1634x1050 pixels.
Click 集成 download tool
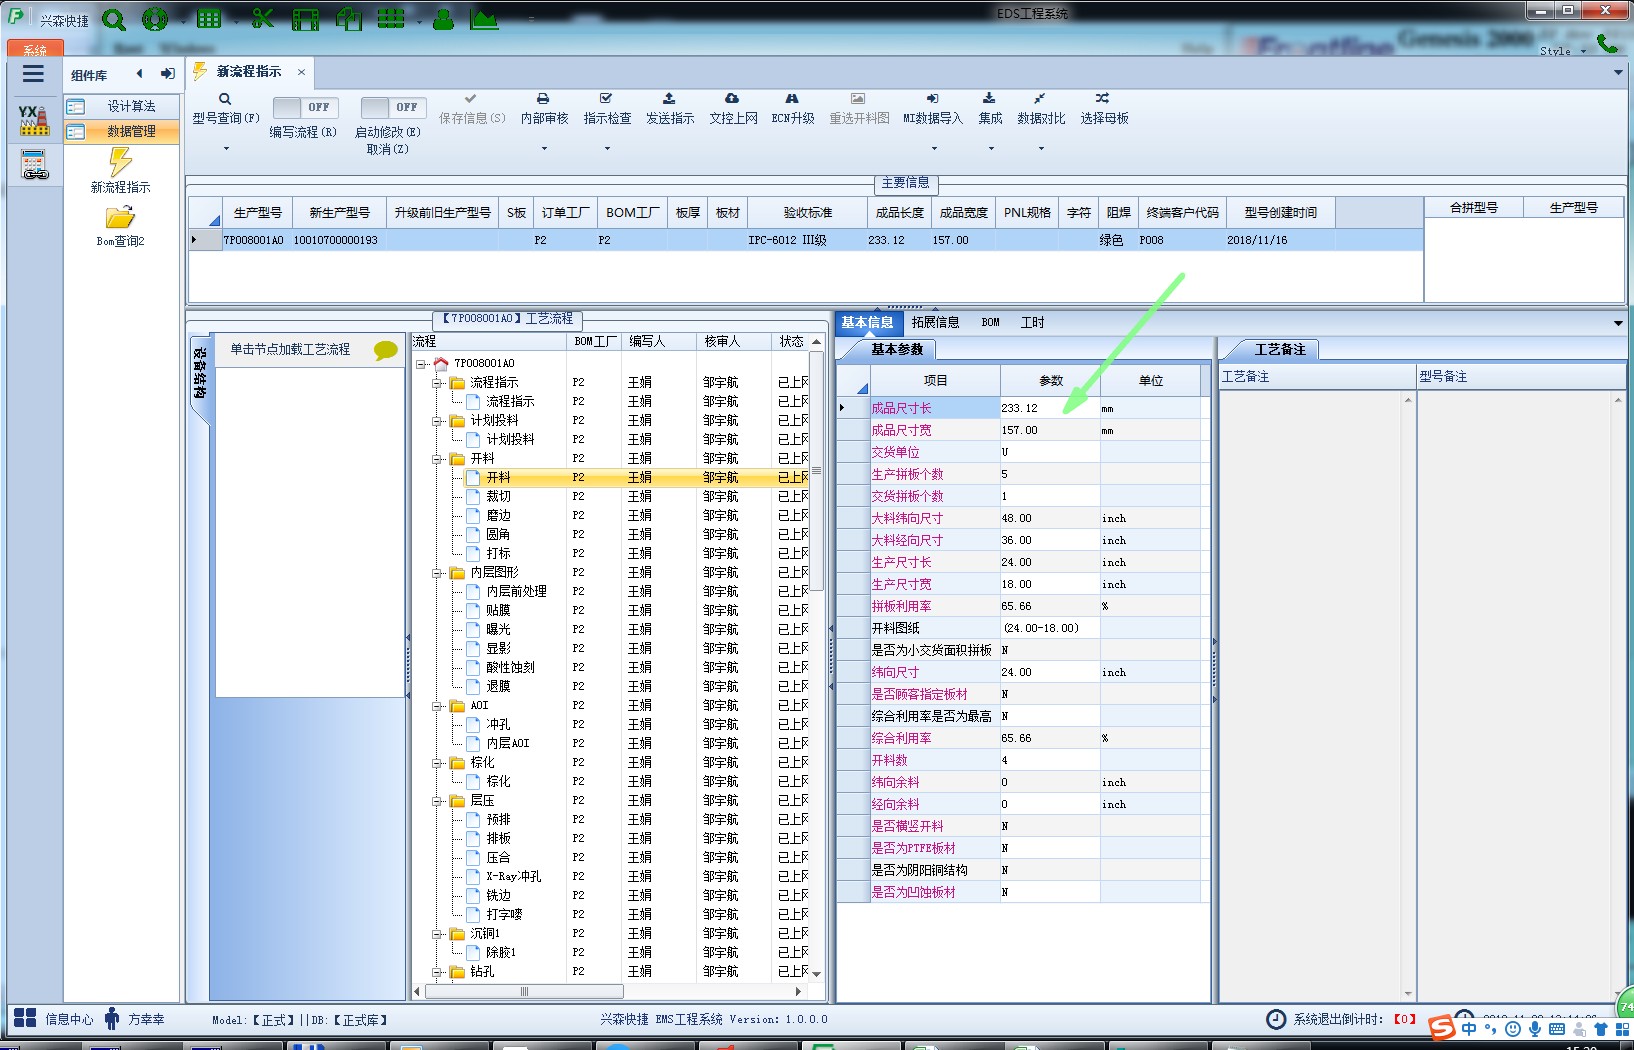[x=990, y=109]
